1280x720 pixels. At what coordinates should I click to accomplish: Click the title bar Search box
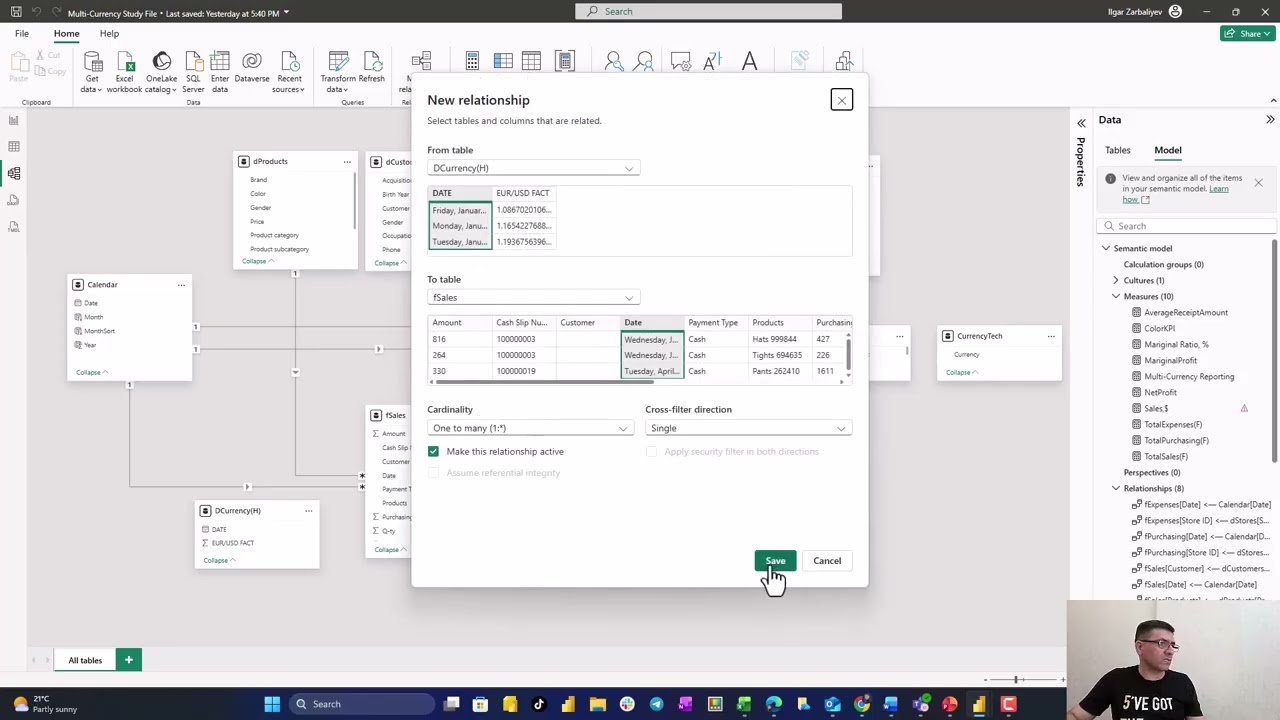click(x=708, y=11)
